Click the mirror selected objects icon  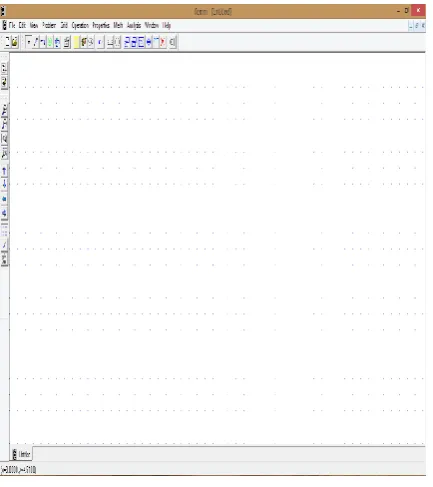(x=149, y=42)
